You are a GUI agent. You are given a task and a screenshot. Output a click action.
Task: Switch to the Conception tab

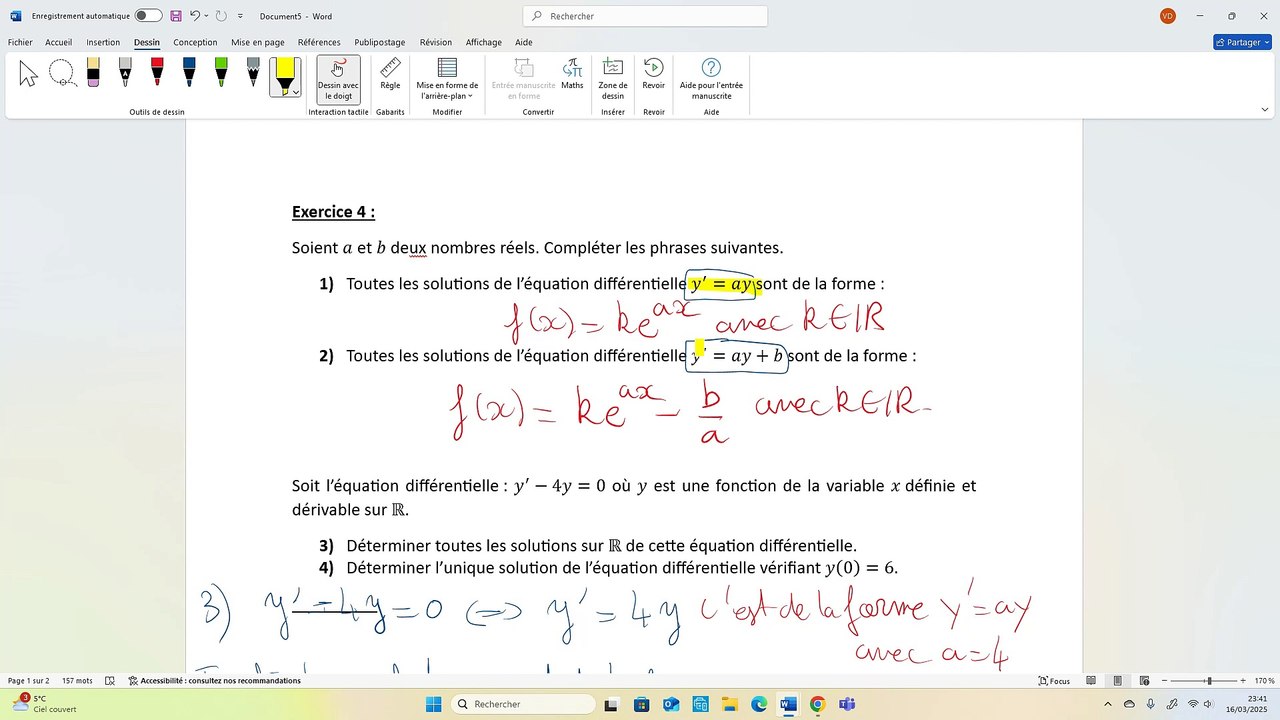195,42
